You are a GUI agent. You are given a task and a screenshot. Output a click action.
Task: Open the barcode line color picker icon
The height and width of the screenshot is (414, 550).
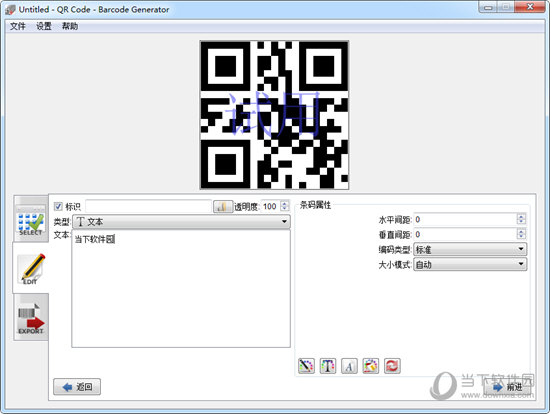tap(306, 366)
